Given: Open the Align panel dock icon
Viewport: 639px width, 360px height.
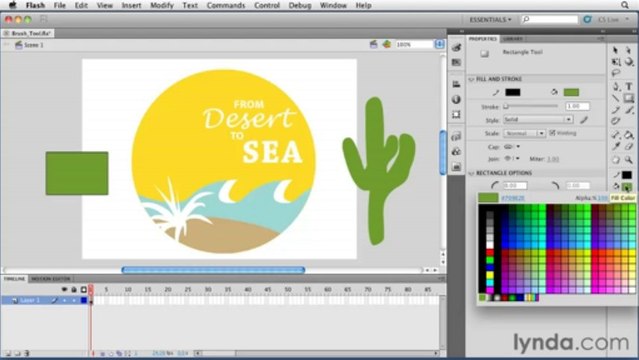Looking at the screenshot, I should pyautogui.click(x=456, y=84).
